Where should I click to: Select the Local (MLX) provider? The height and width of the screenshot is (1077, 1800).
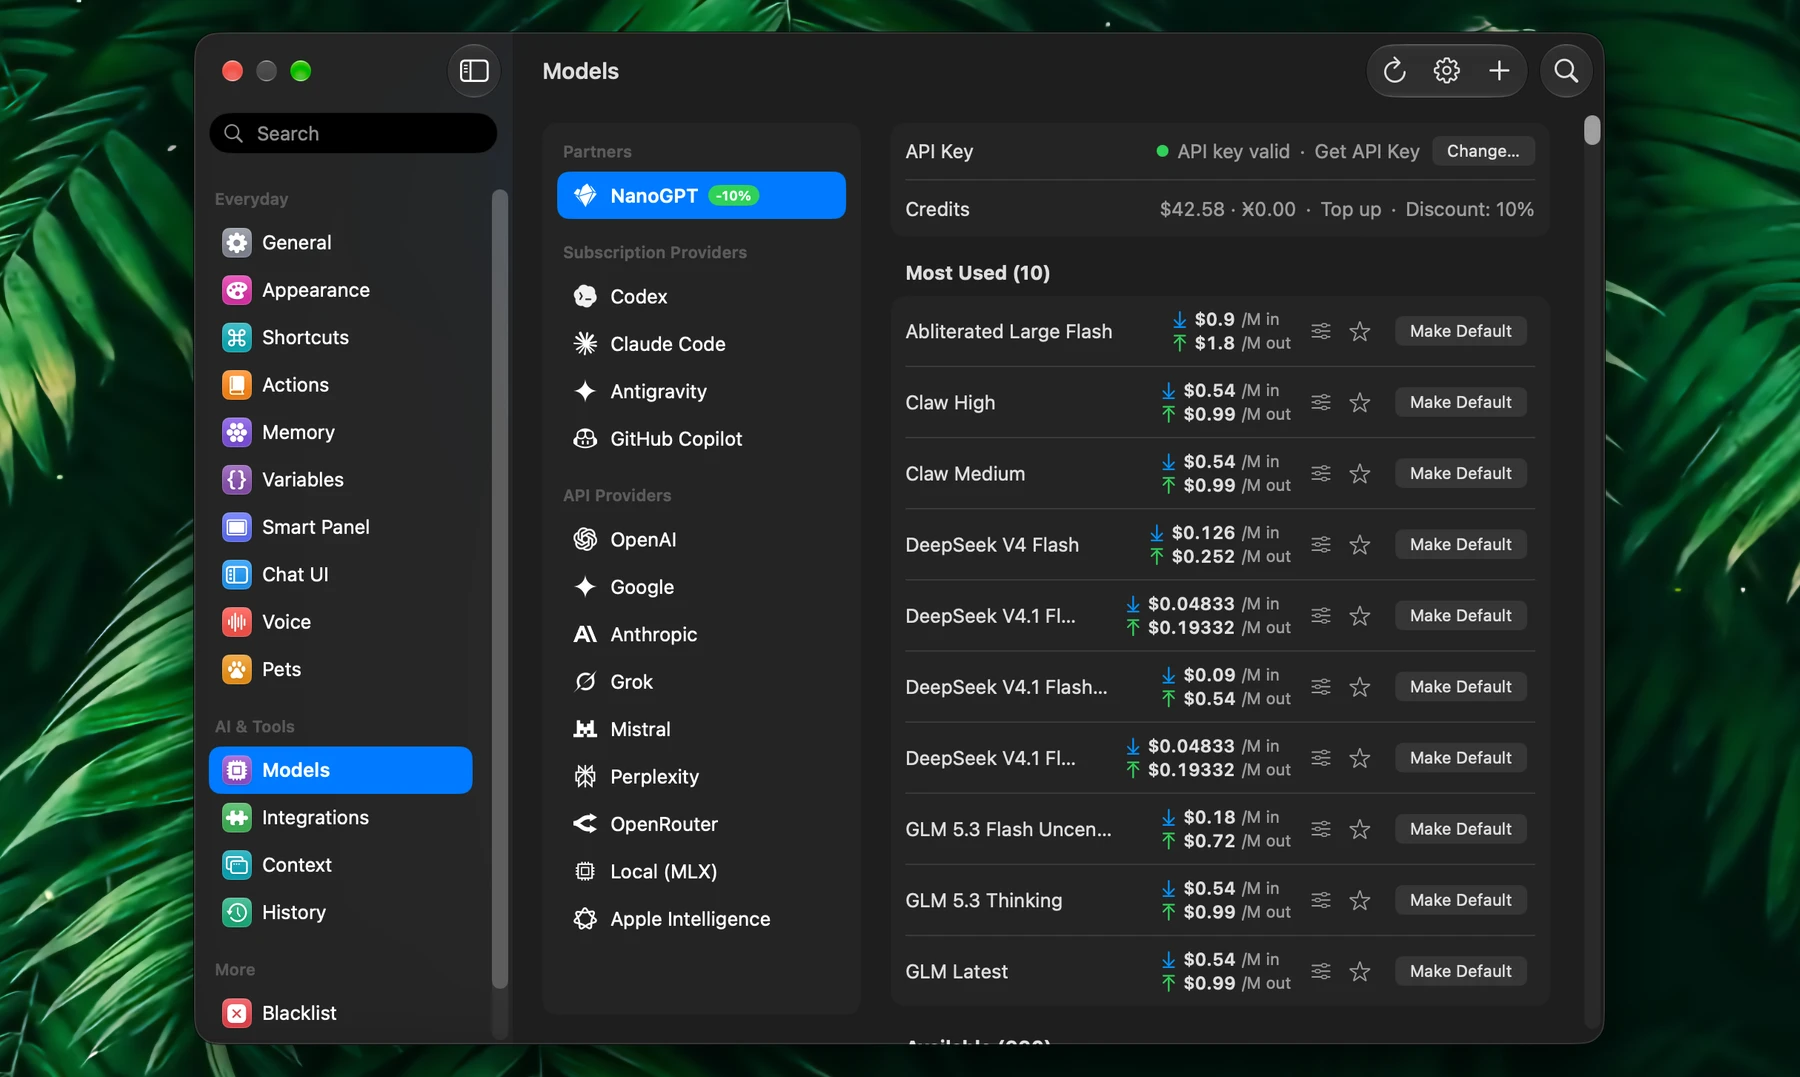click(x=701, y=871)
